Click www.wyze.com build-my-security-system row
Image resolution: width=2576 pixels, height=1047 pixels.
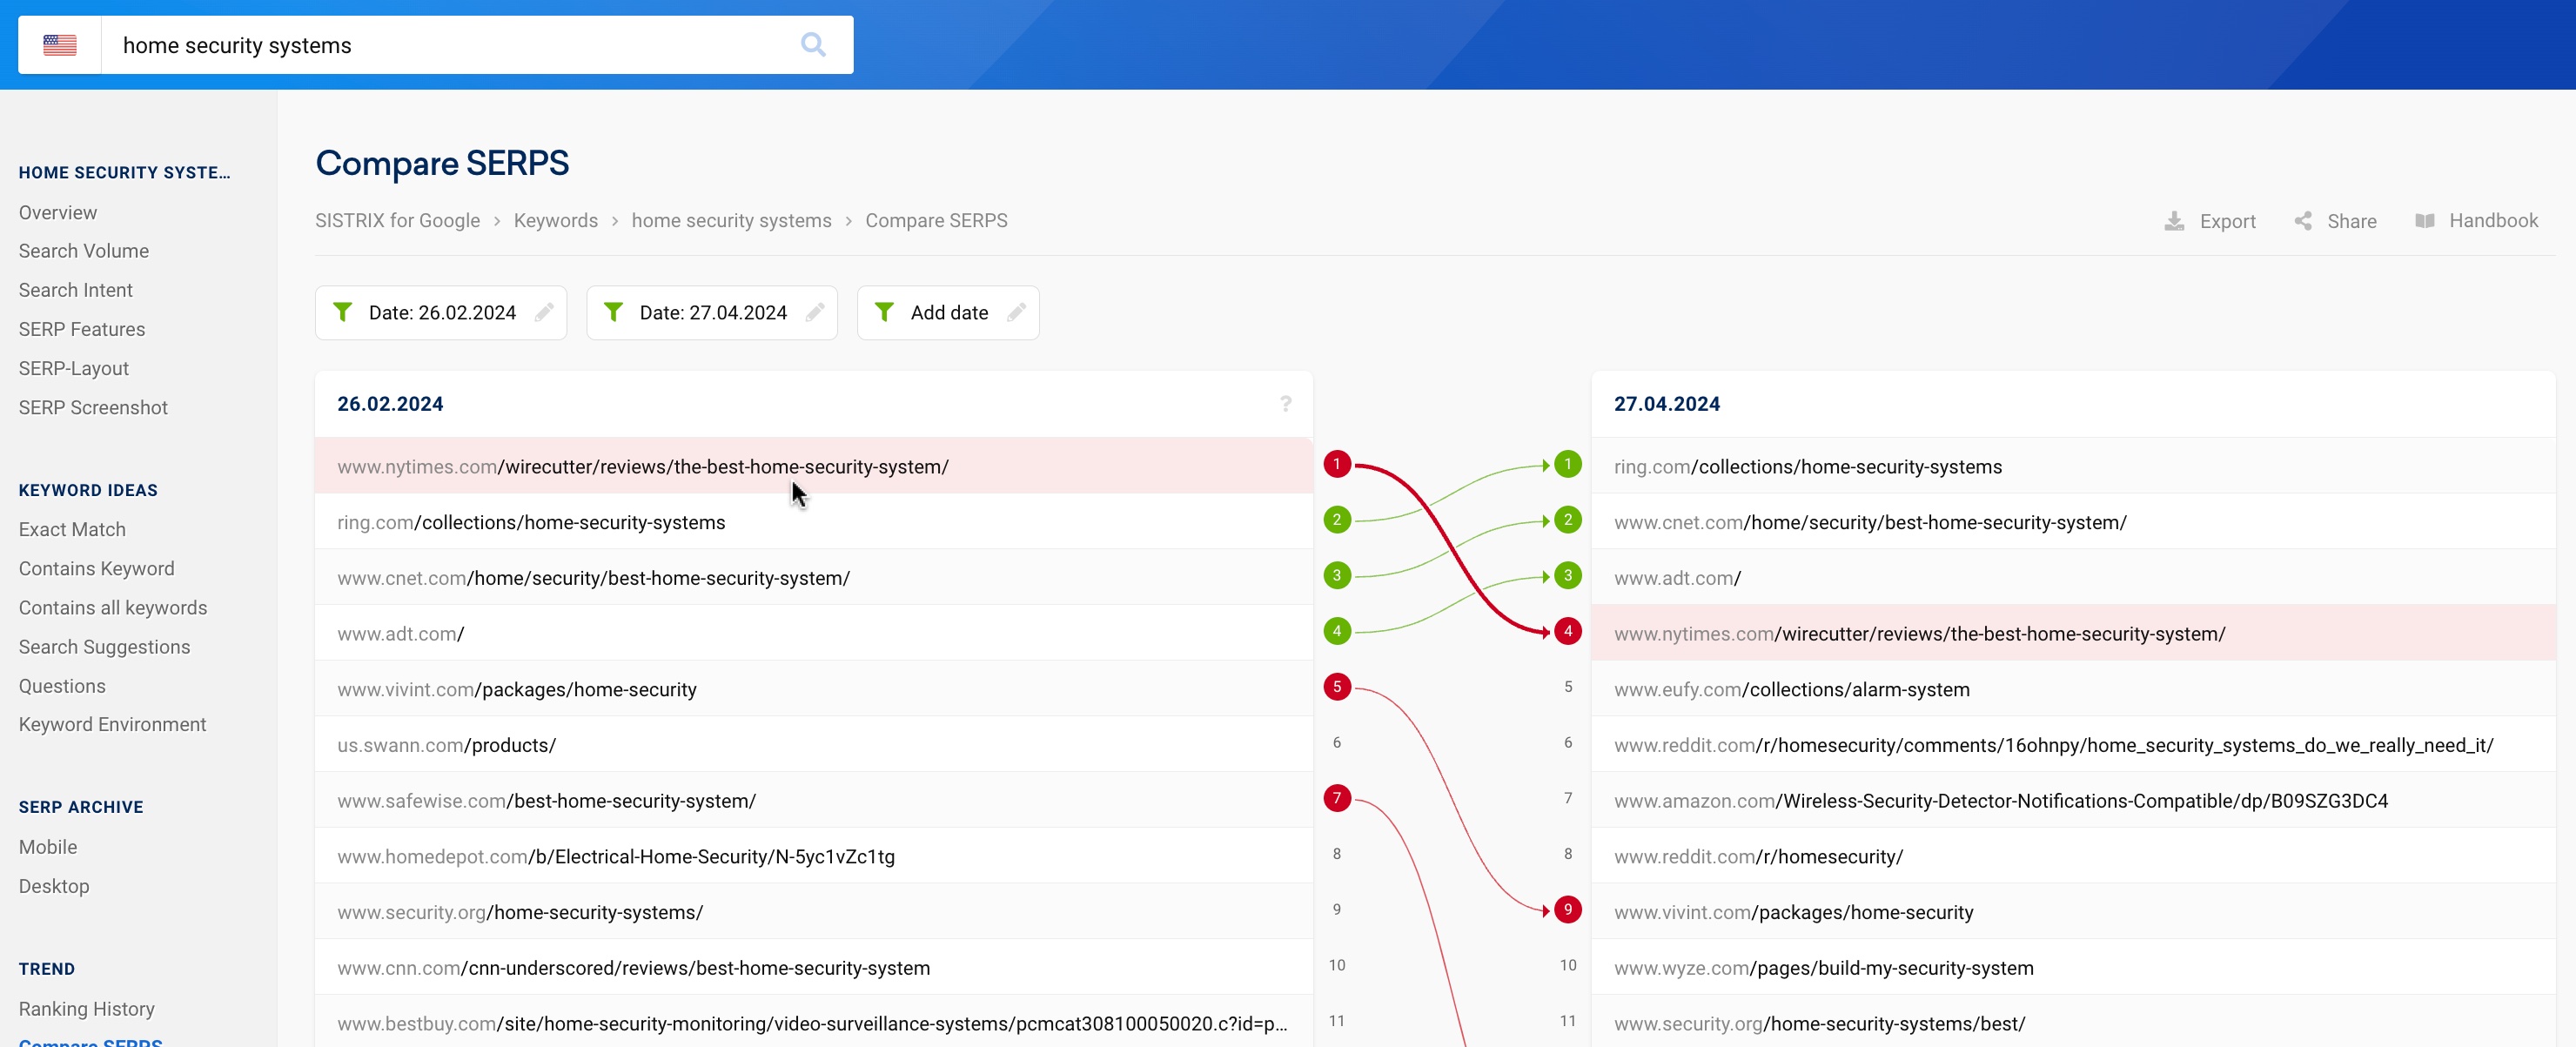(2073, 967)
